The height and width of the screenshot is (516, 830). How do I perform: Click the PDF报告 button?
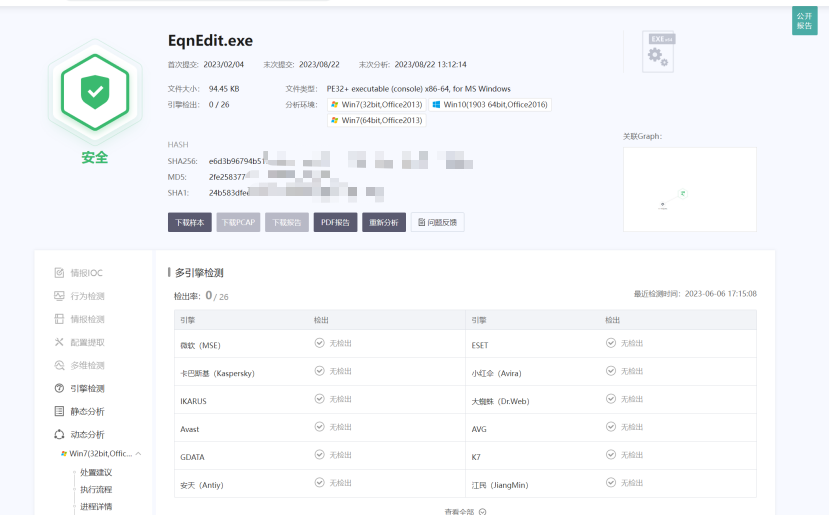pyautogui.click(x=336, y=222)
